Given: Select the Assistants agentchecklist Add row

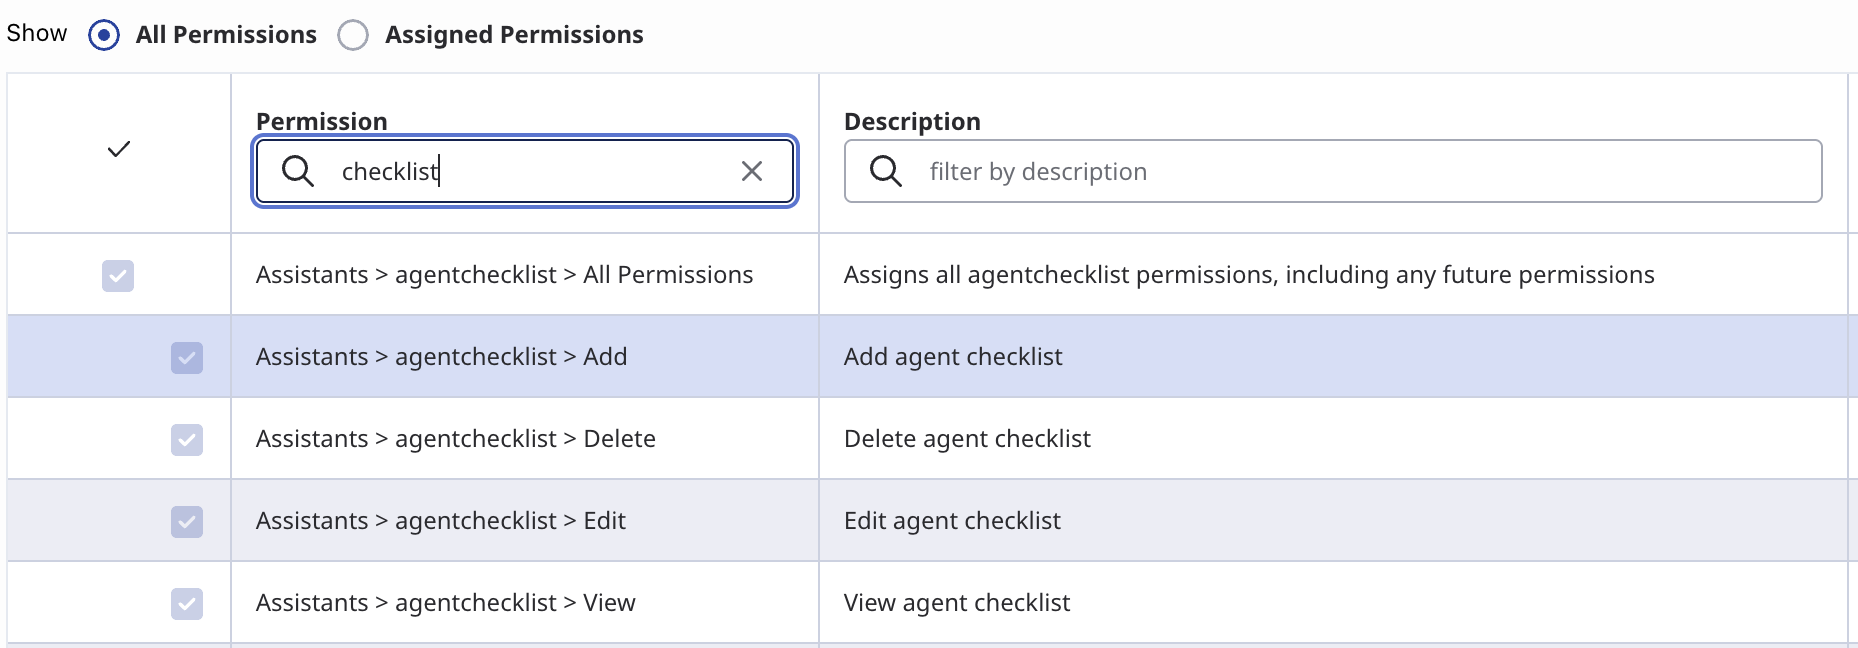Looking at the screenshot, I should point(441,357).
